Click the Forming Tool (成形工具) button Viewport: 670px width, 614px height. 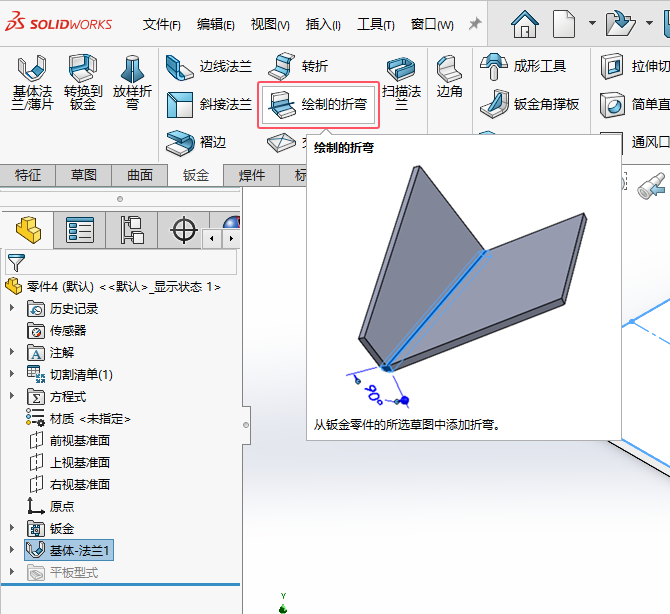click(523, 67)
